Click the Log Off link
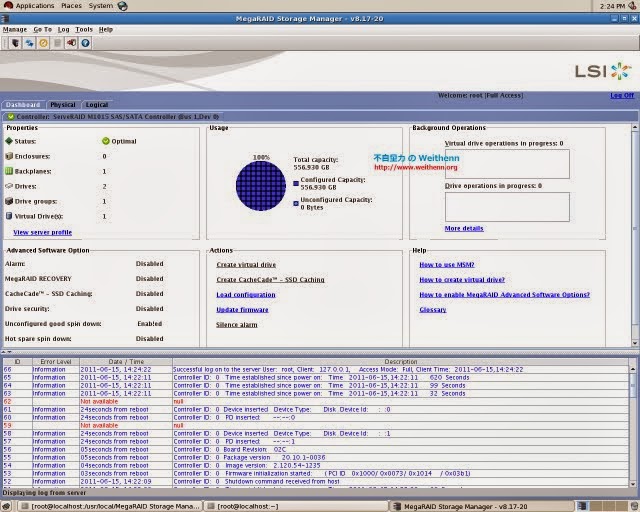 (x=622, y=96)
